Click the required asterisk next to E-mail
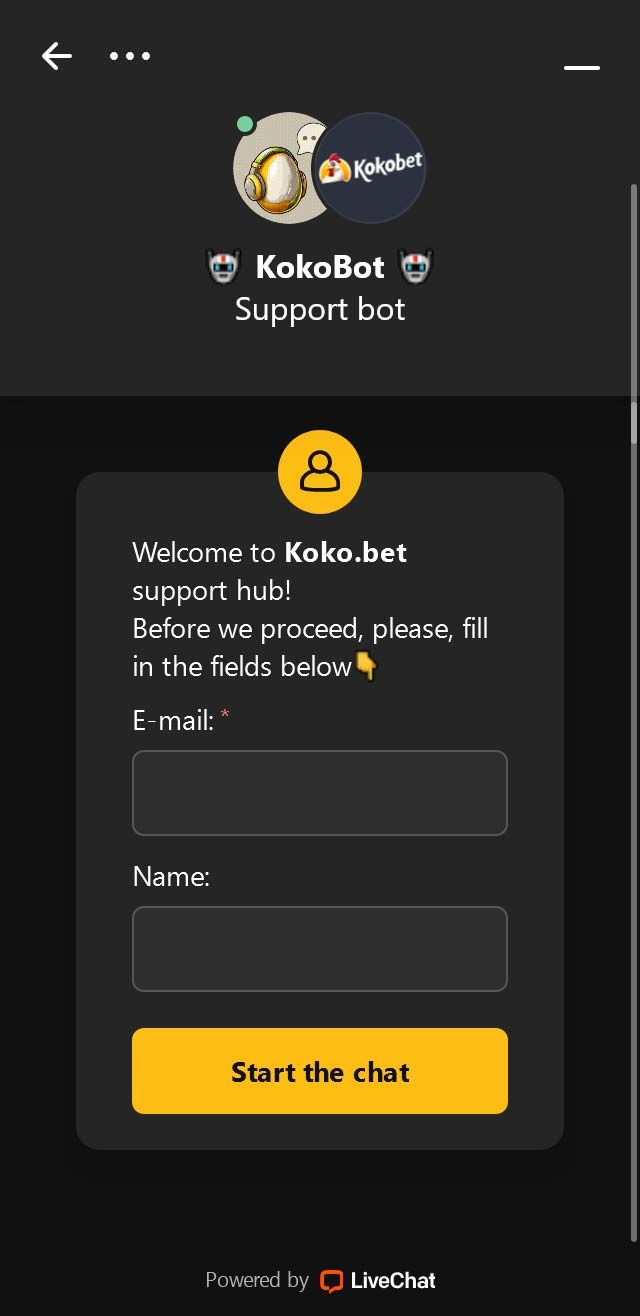 pos(225,714)
